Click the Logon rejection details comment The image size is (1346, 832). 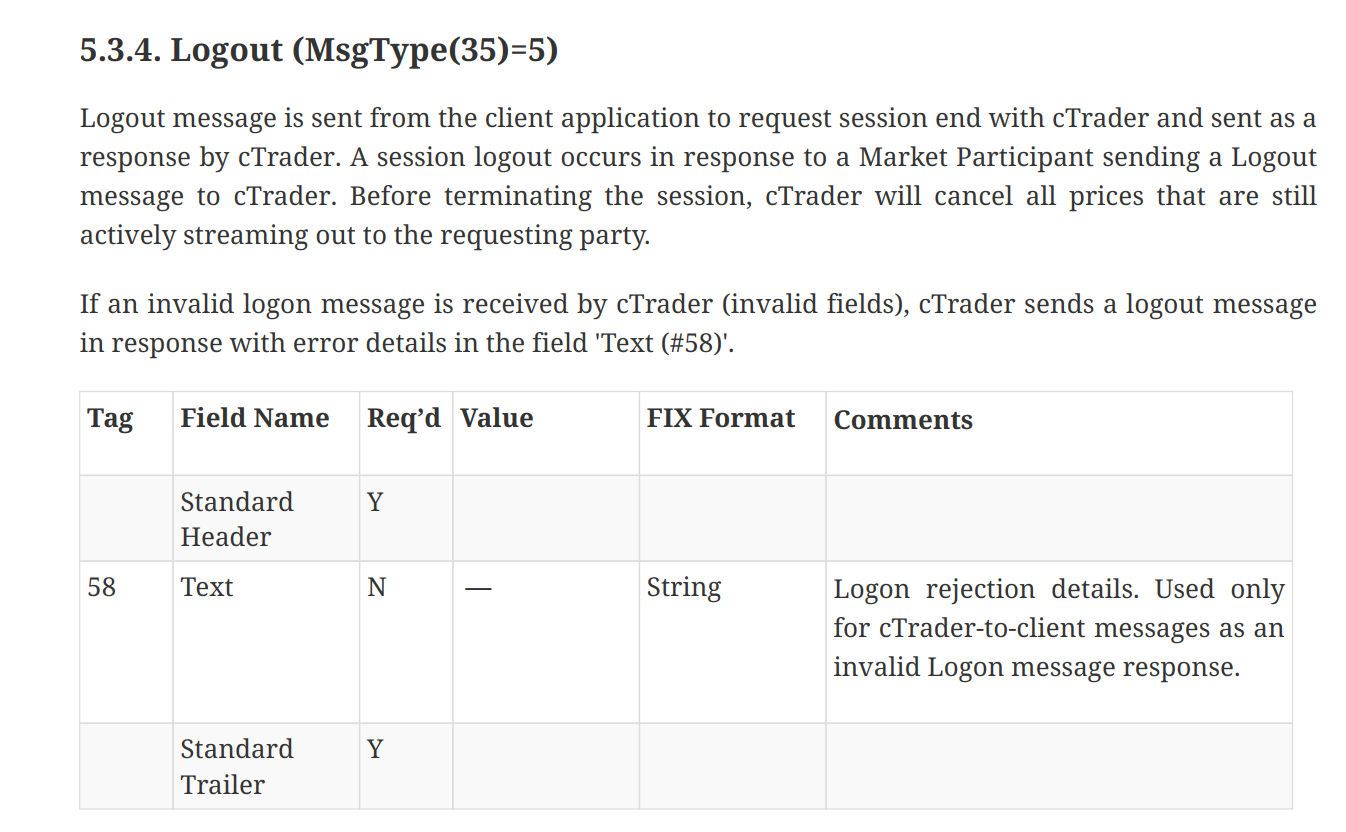1059,628
